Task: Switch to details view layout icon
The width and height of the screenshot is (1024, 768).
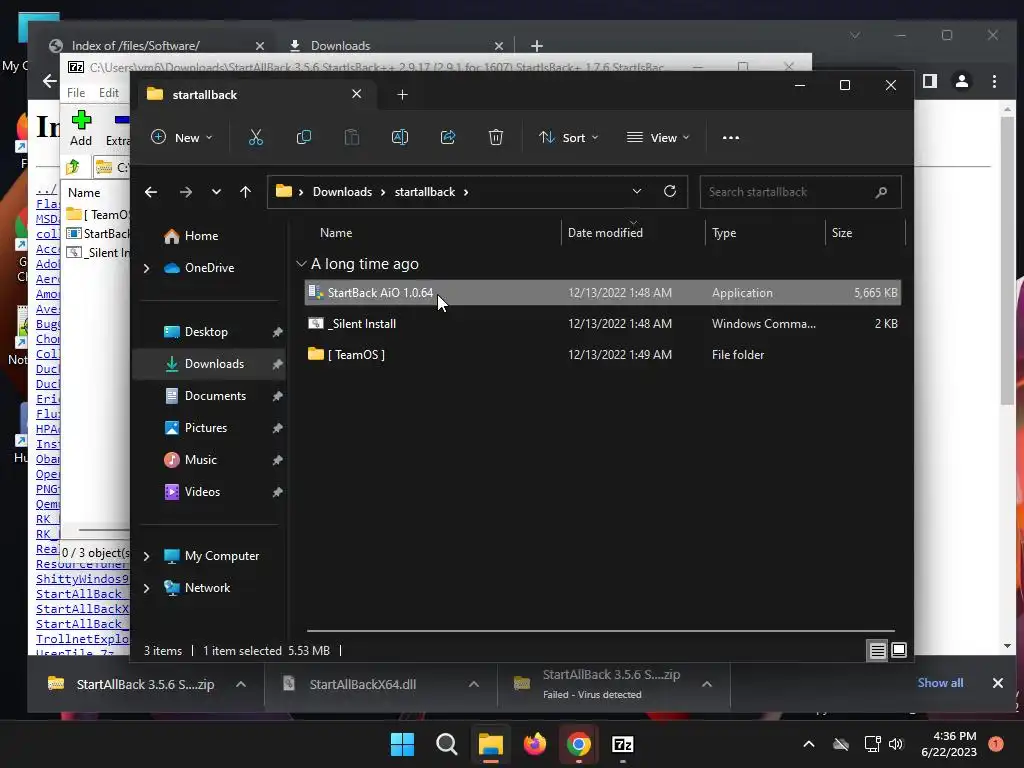Action: pyautogui.click(x=877, y=650)
